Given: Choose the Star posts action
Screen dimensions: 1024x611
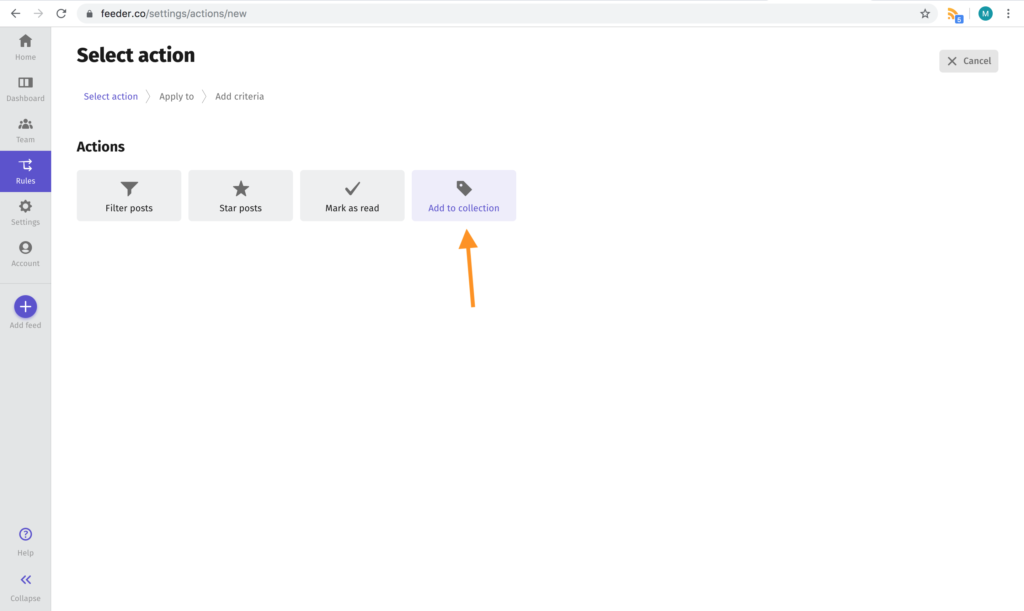Looking at the screenshot, I should pos(240,195).
